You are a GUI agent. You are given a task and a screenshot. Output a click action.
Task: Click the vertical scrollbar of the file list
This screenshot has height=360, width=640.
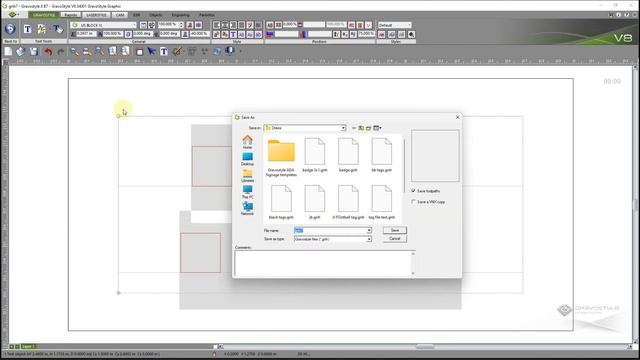404,164
